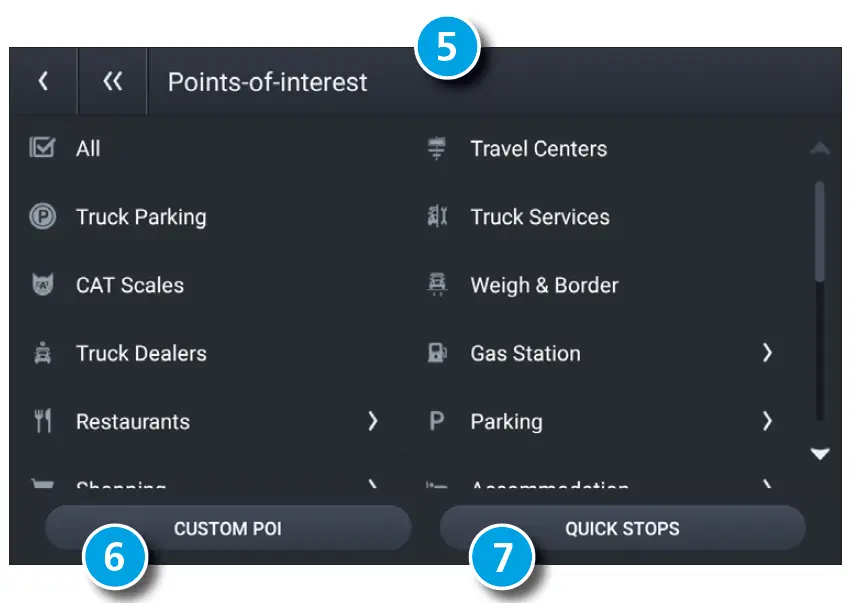This screenshot has height=603, width=858.
Task: Select the Weigh & Border category label
Action: [x=544, y=285]
